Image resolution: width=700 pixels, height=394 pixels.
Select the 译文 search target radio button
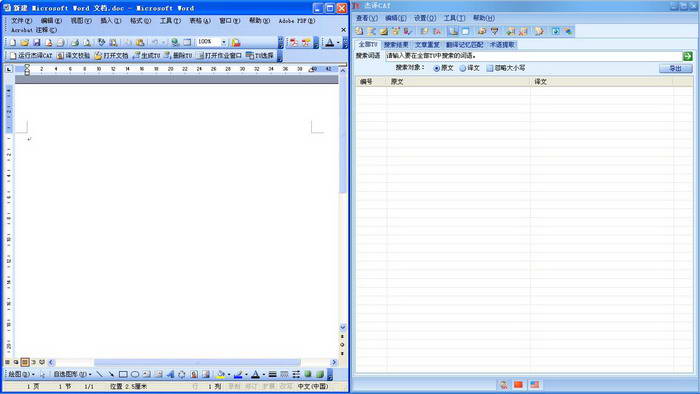469,68
